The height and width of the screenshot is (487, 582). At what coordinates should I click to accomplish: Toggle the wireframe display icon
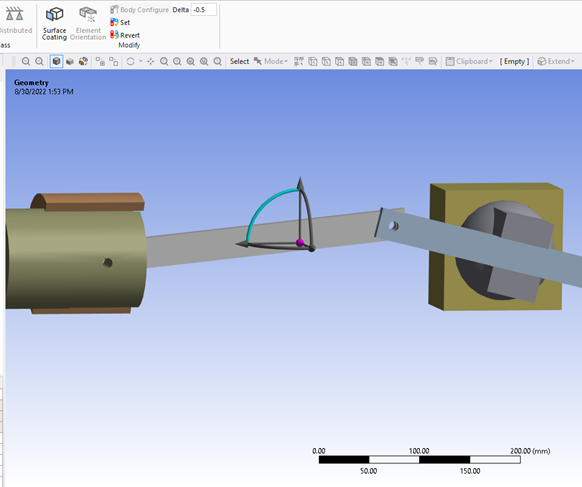click(x=84, y=61)
